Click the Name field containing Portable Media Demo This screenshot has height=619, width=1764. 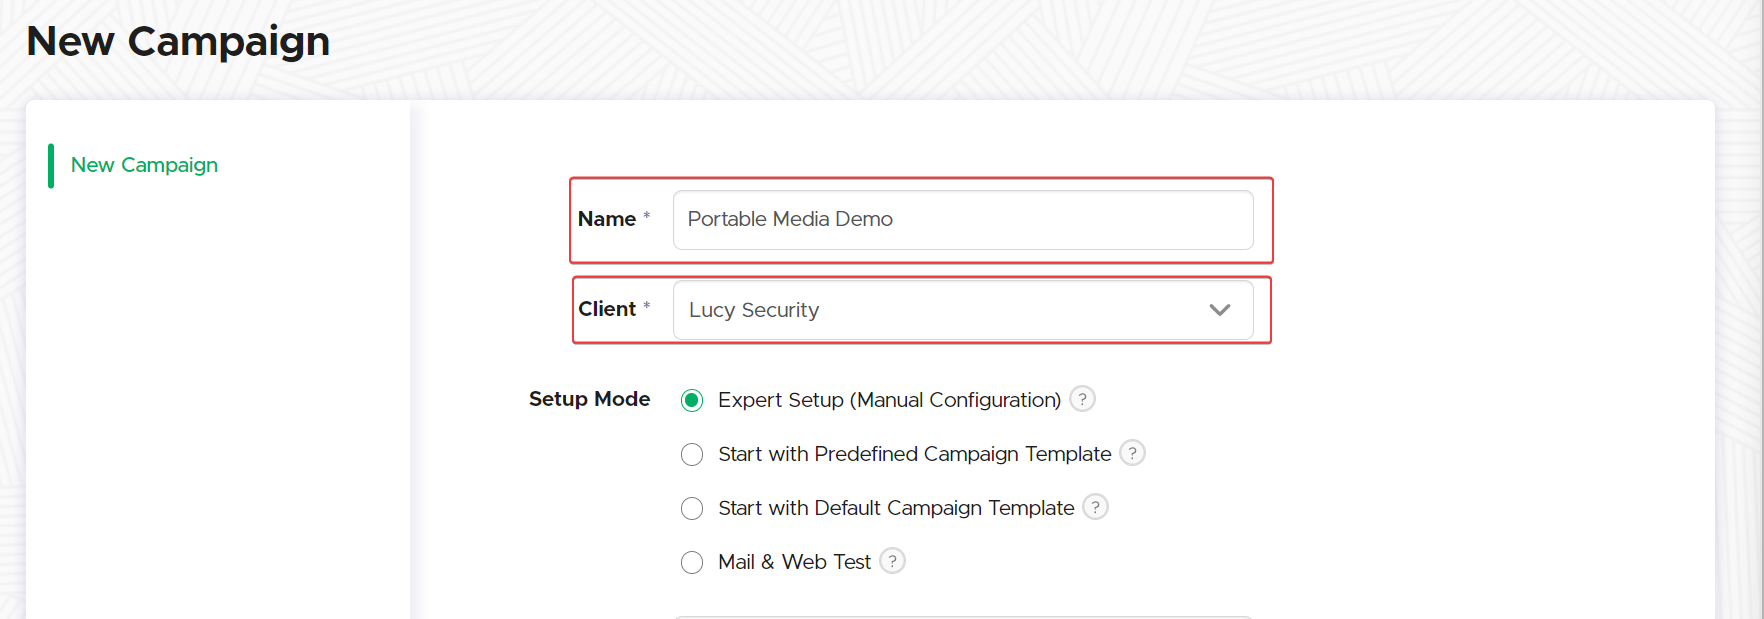click(x=962, y=220)
